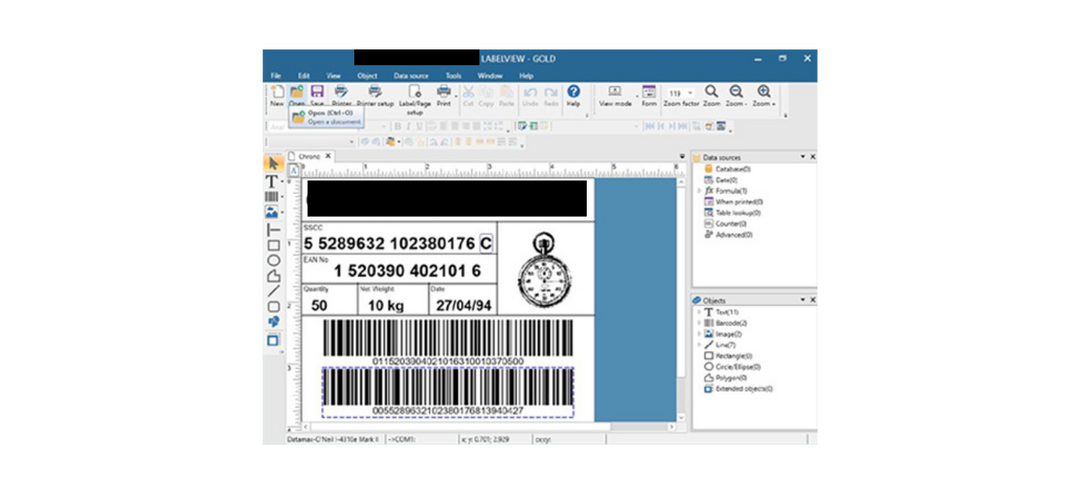Close the Chrono document tab

tap(329, 156)
